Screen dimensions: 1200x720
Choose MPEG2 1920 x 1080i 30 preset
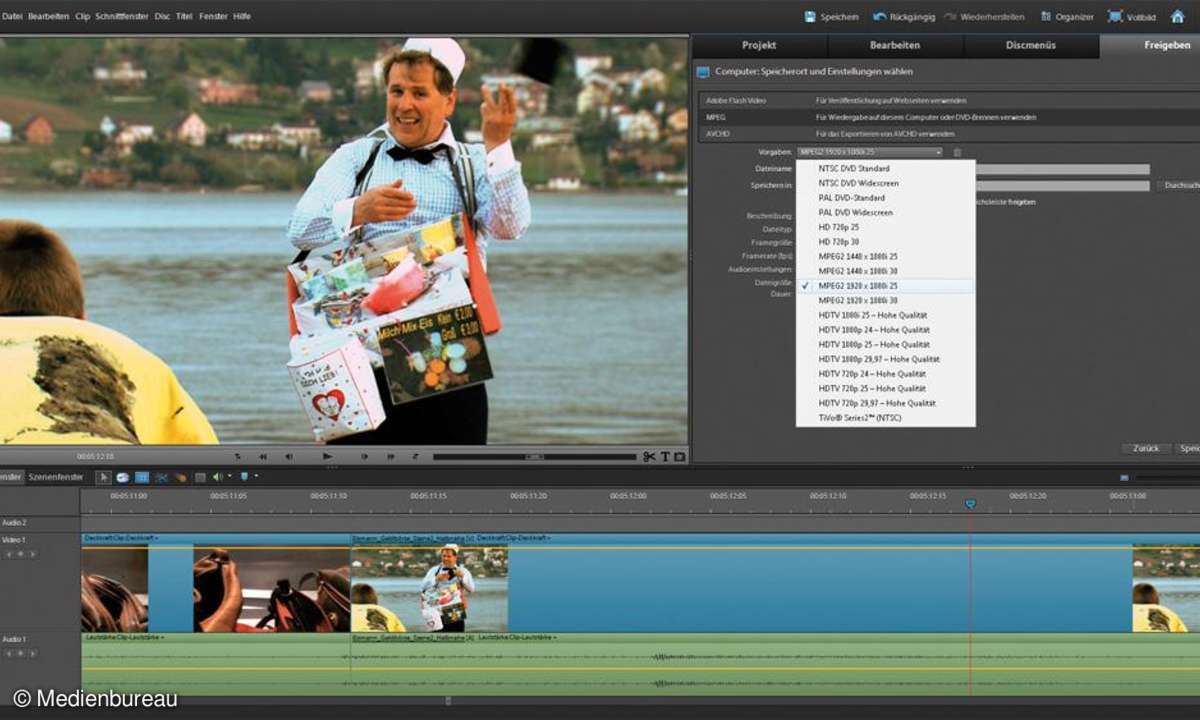click(885, 301)
